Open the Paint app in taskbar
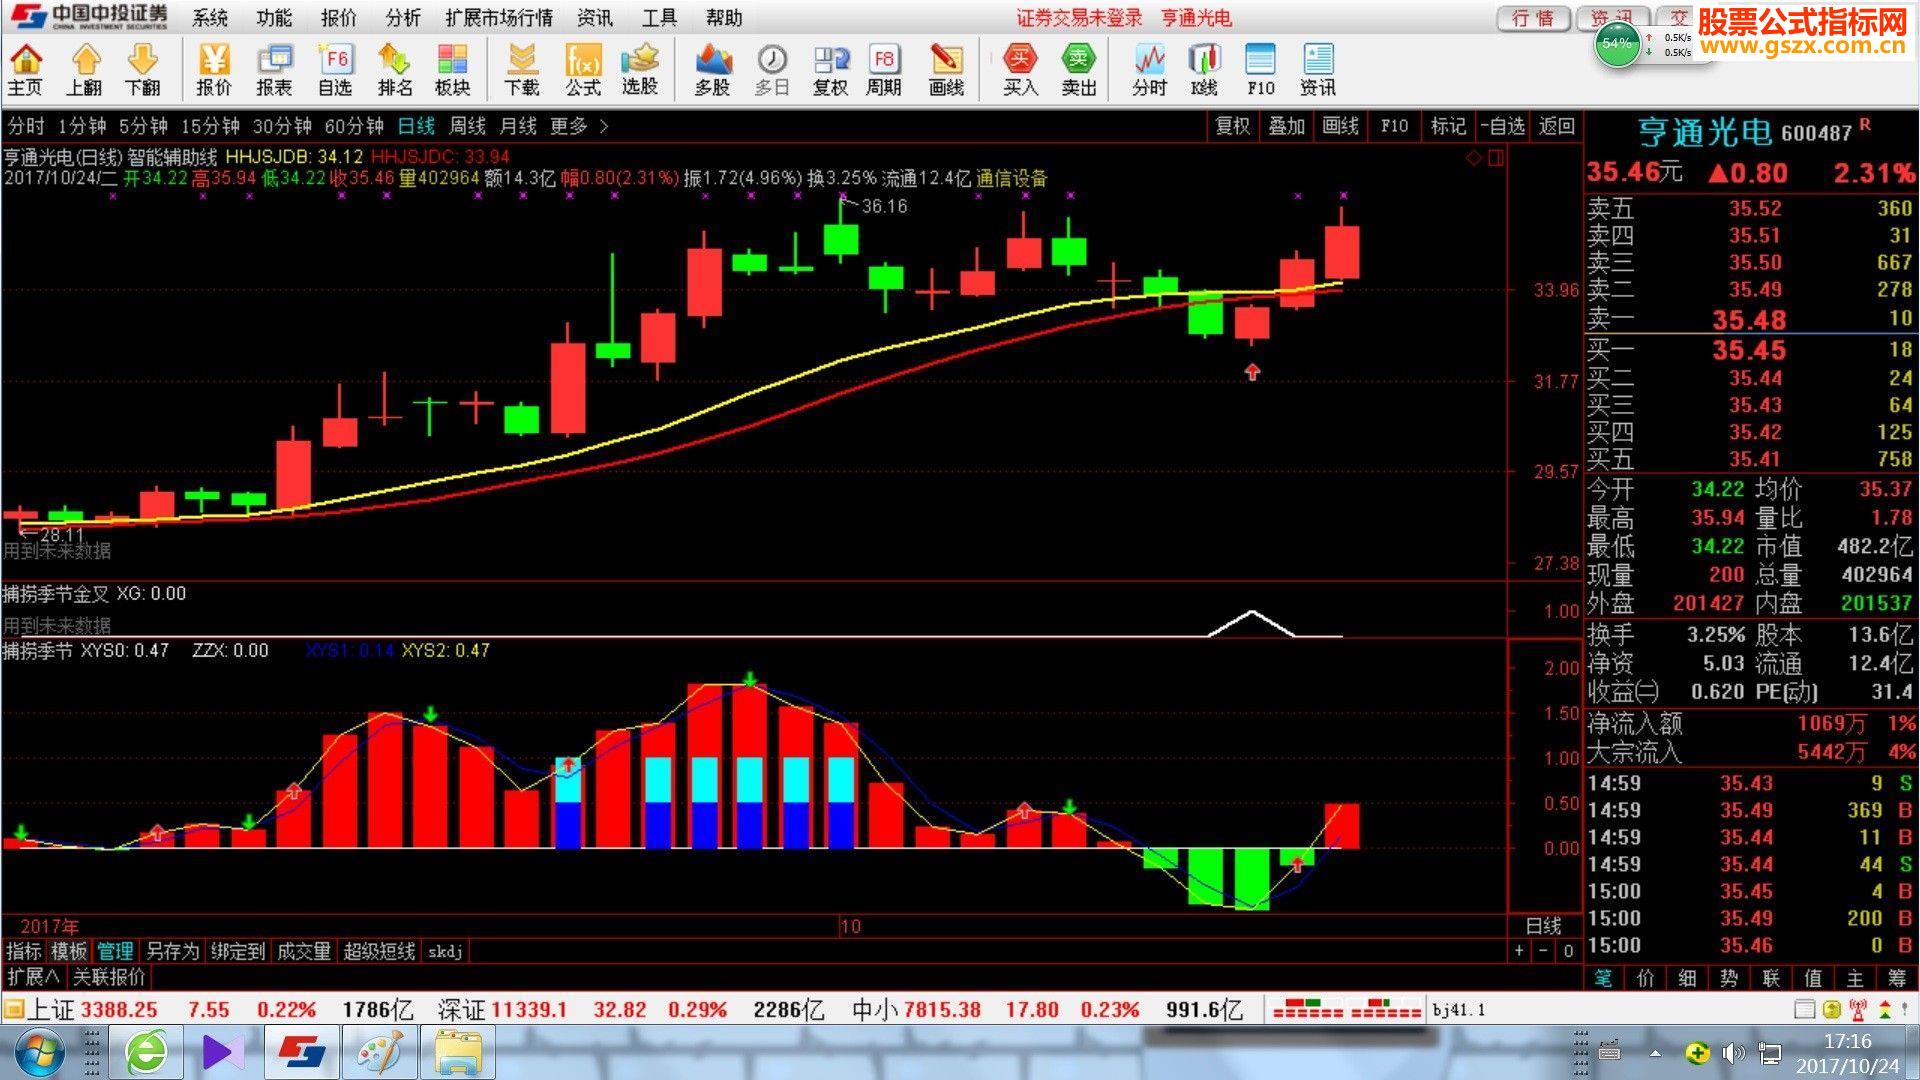1920x1080 pixels. click(379, 1053)
